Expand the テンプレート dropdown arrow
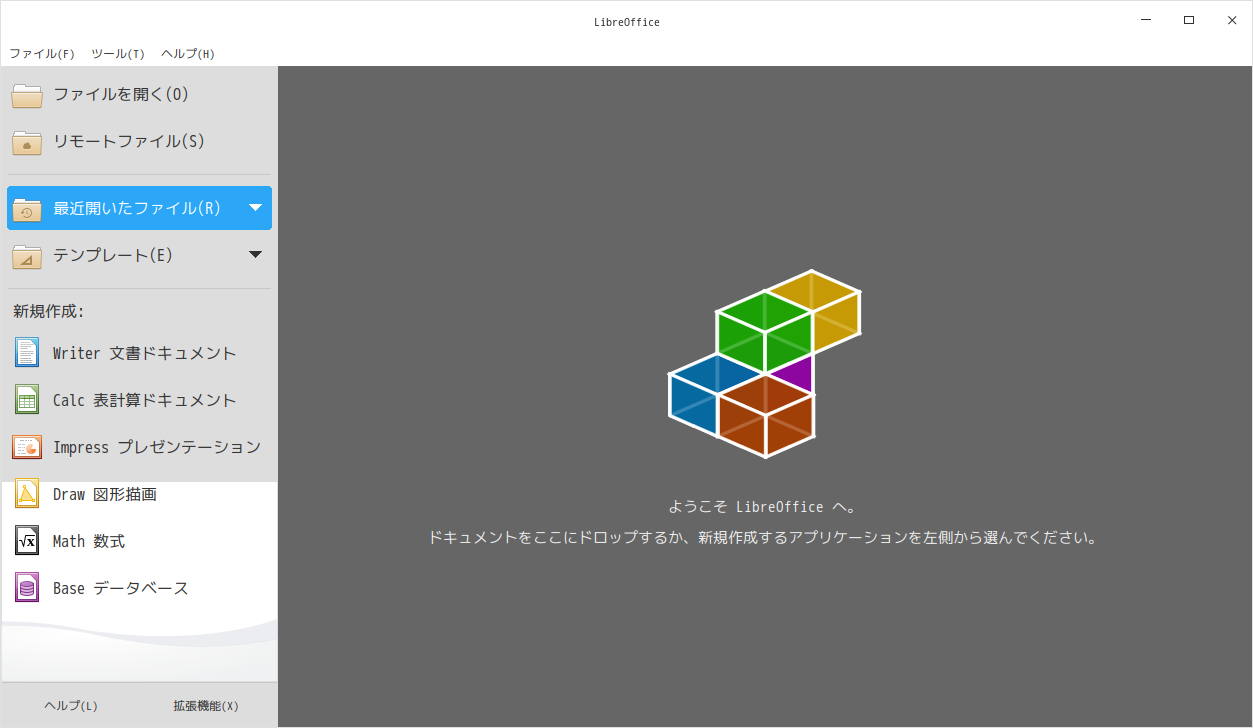This screenshot has width=1253, height=728. [255, 255]
